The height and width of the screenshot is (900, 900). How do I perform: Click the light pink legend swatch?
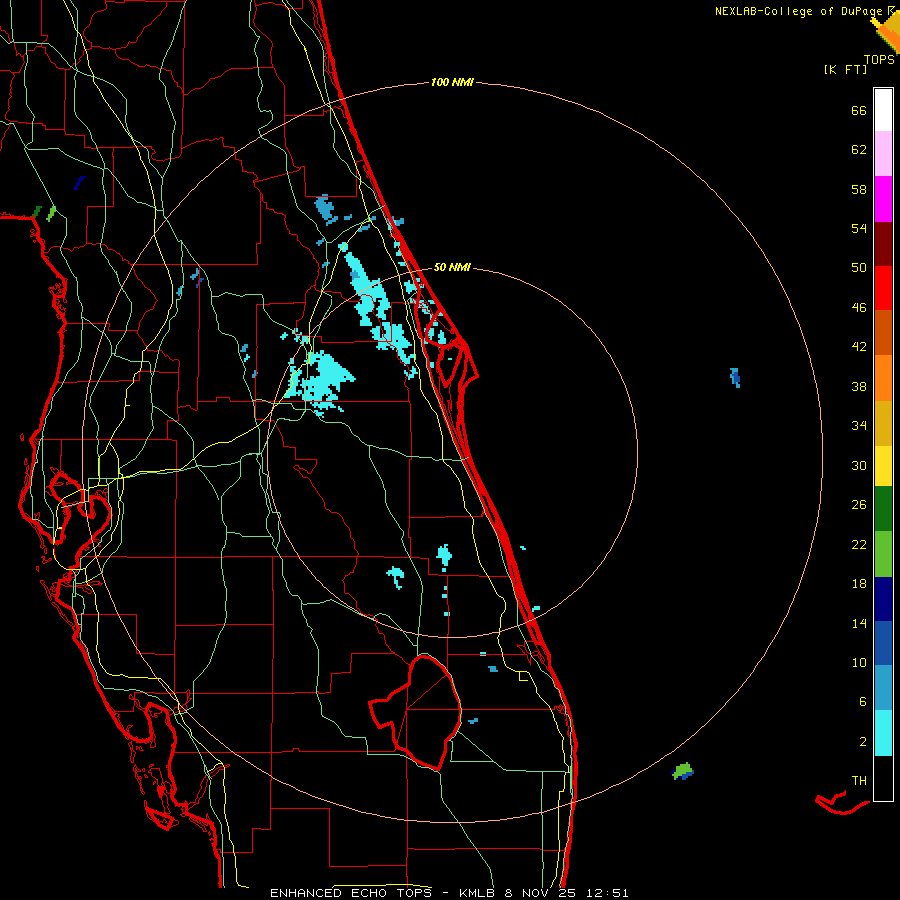tap(883, 154)
